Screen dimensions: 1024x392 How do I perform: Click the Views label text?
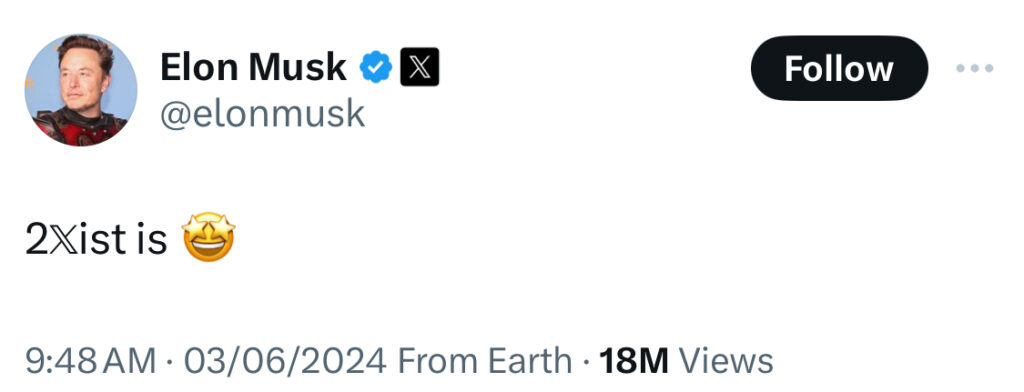pos(726,361)
